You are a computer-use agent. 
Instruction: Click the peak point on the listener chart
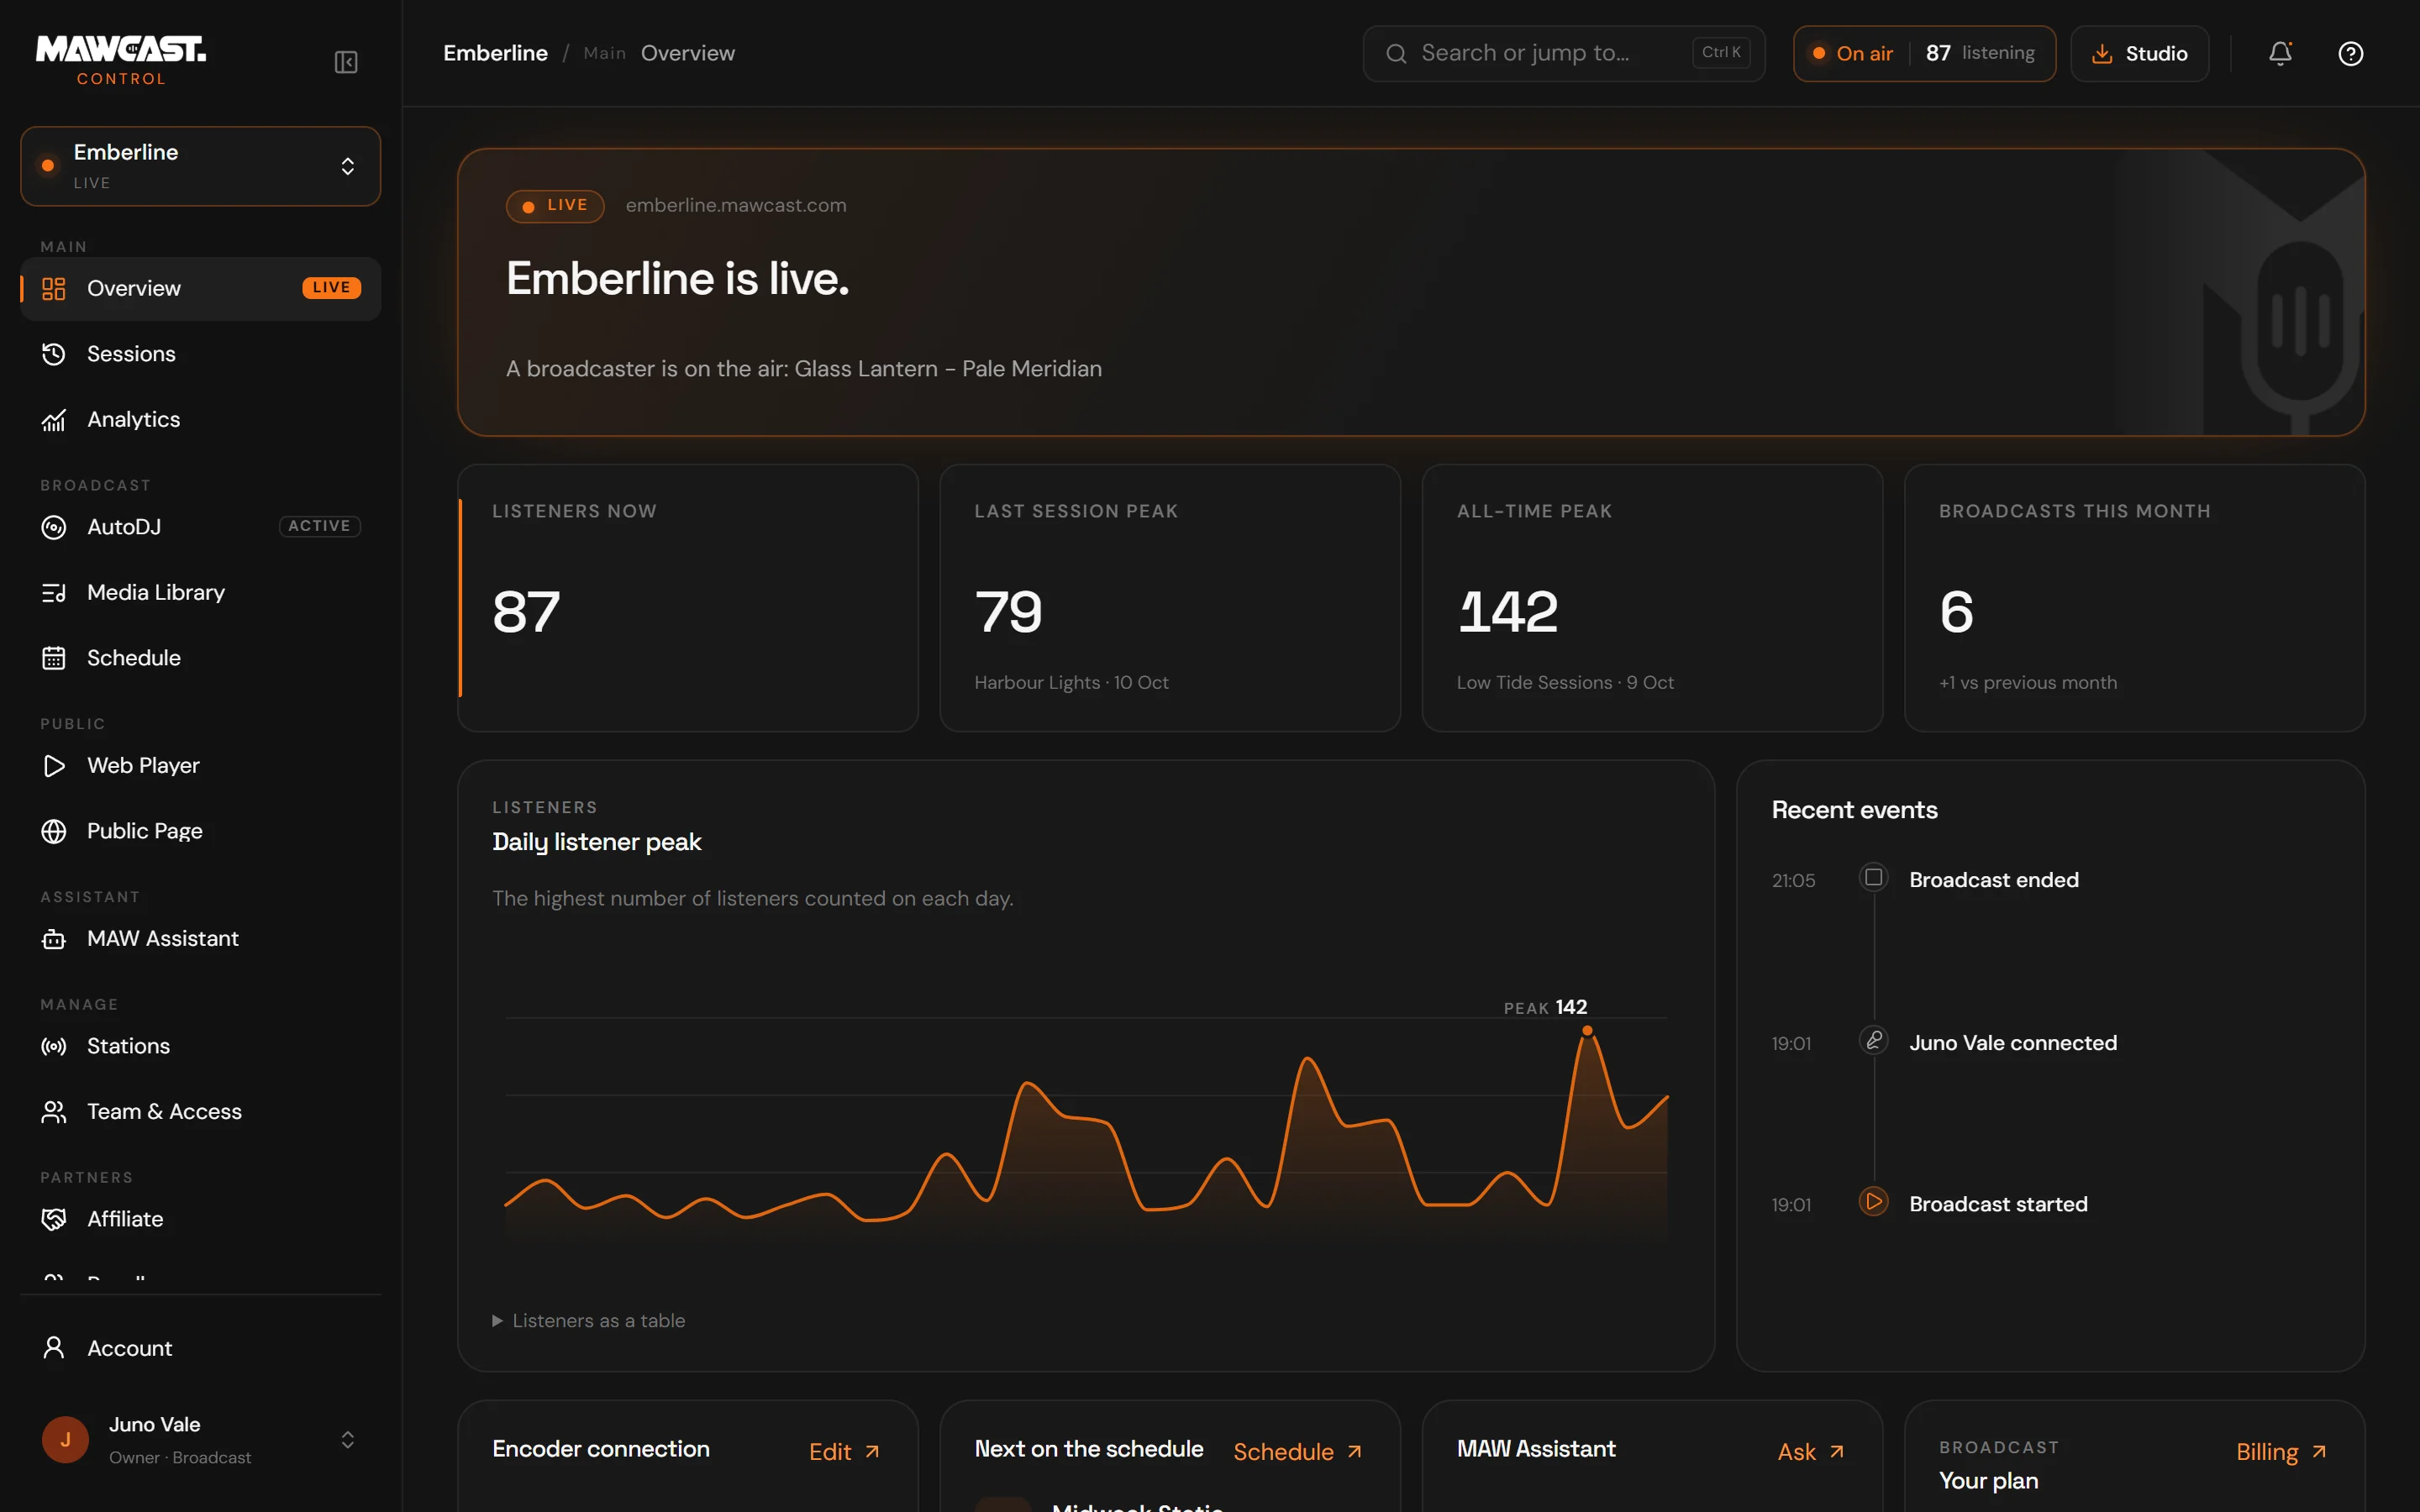point(1587,1030)
